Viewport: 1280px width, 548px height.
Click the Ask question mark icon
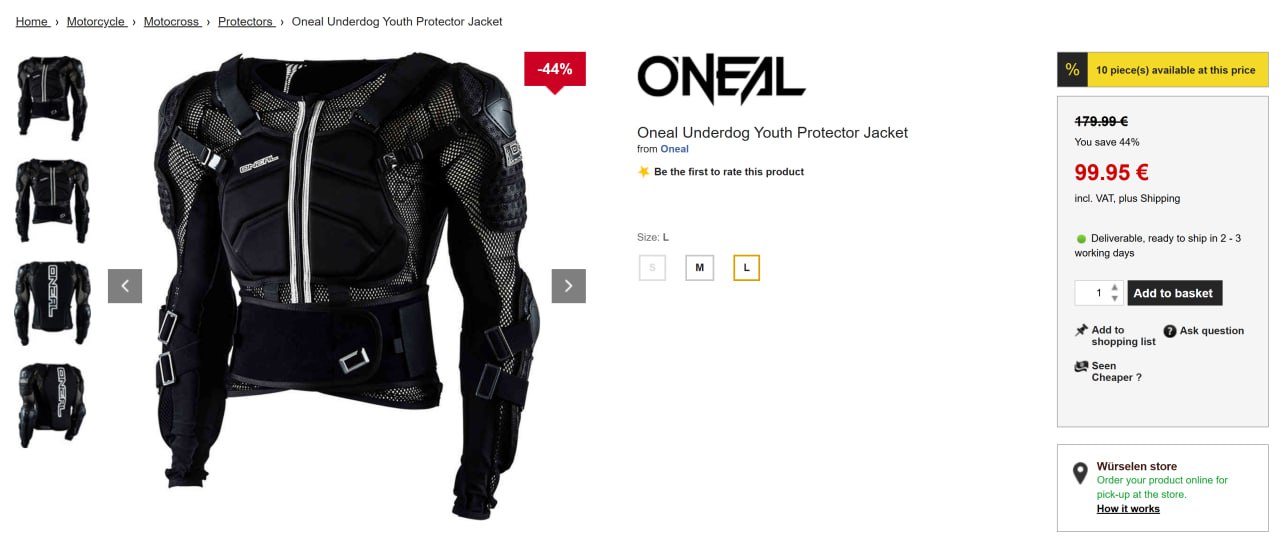[x=1170, y=331]
